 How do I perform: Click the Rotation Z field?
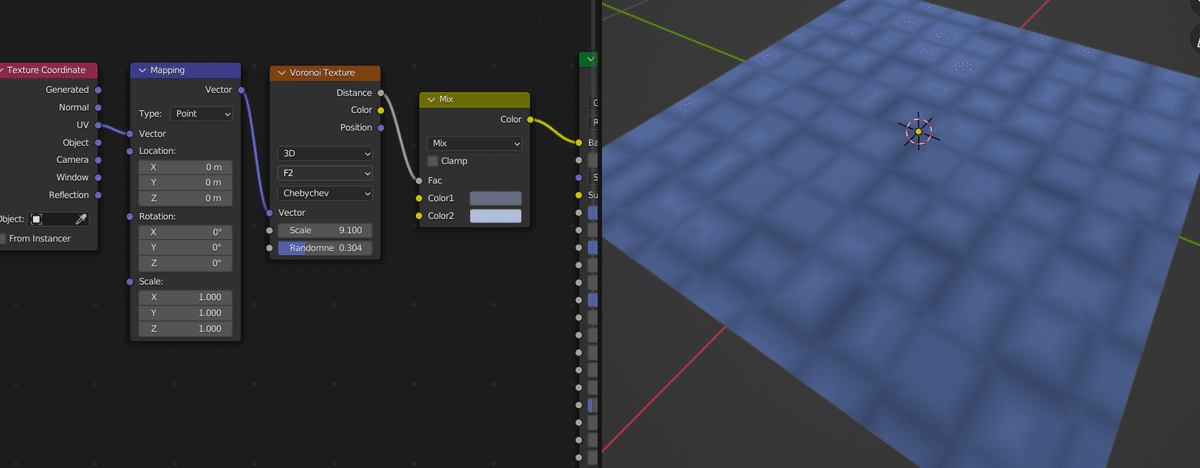pyautogui.click(x=185, y=263)
